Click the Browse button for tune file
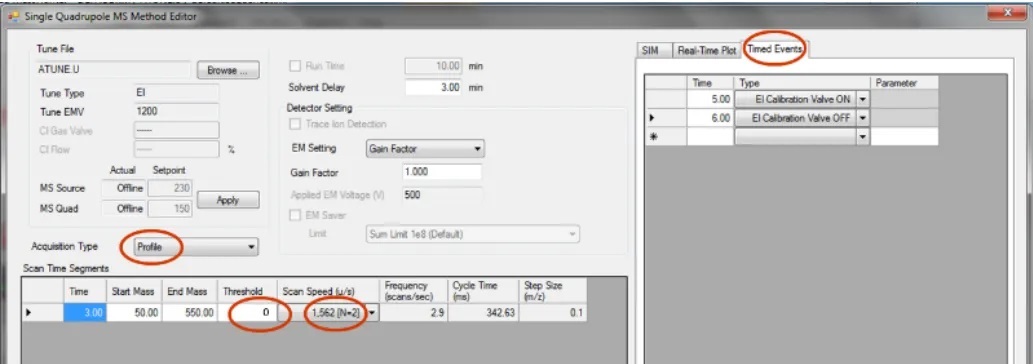This screenshot has height=364, width=1033. click(228, 70)
